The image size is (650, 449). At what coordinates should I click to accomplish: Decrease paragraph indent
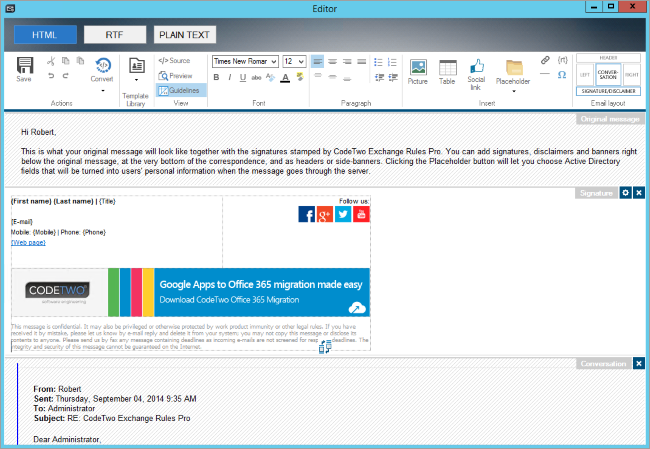click(379, 77)
